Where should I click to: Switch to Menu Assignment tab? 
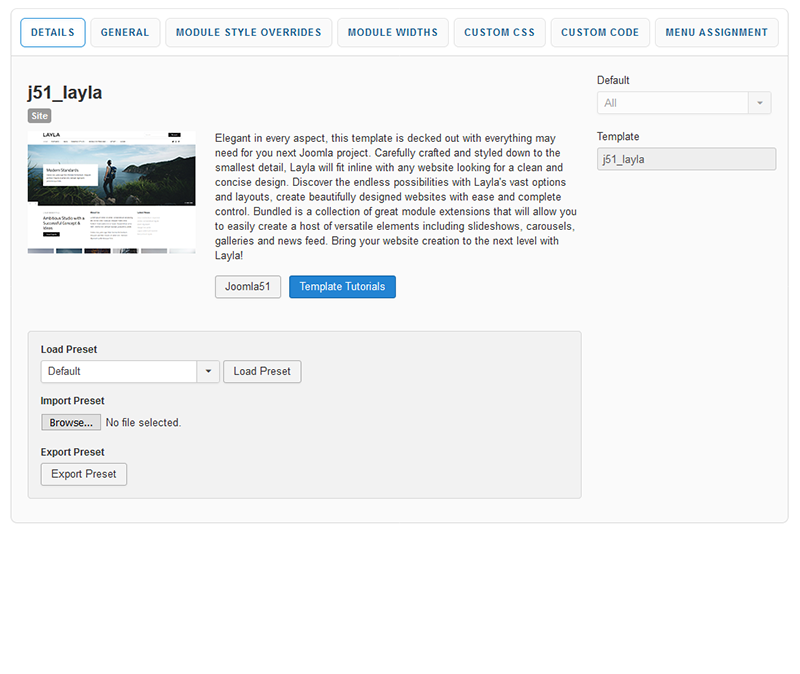coord(717,32)
